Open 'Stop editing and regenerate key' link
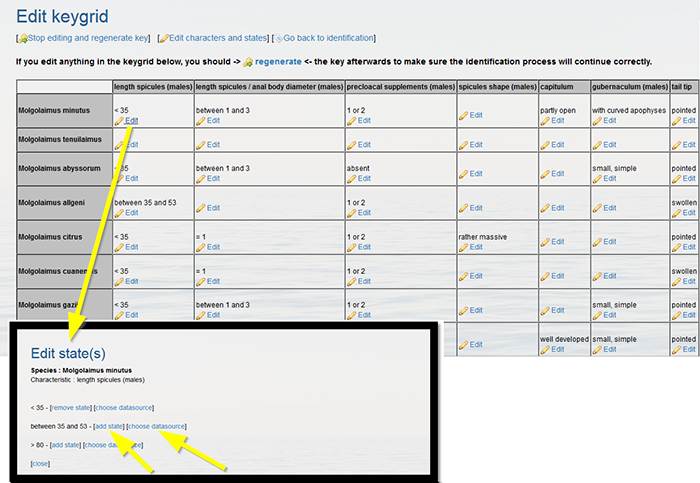The height and width of the screenshot is (483, 700). (x=87, y=38)
